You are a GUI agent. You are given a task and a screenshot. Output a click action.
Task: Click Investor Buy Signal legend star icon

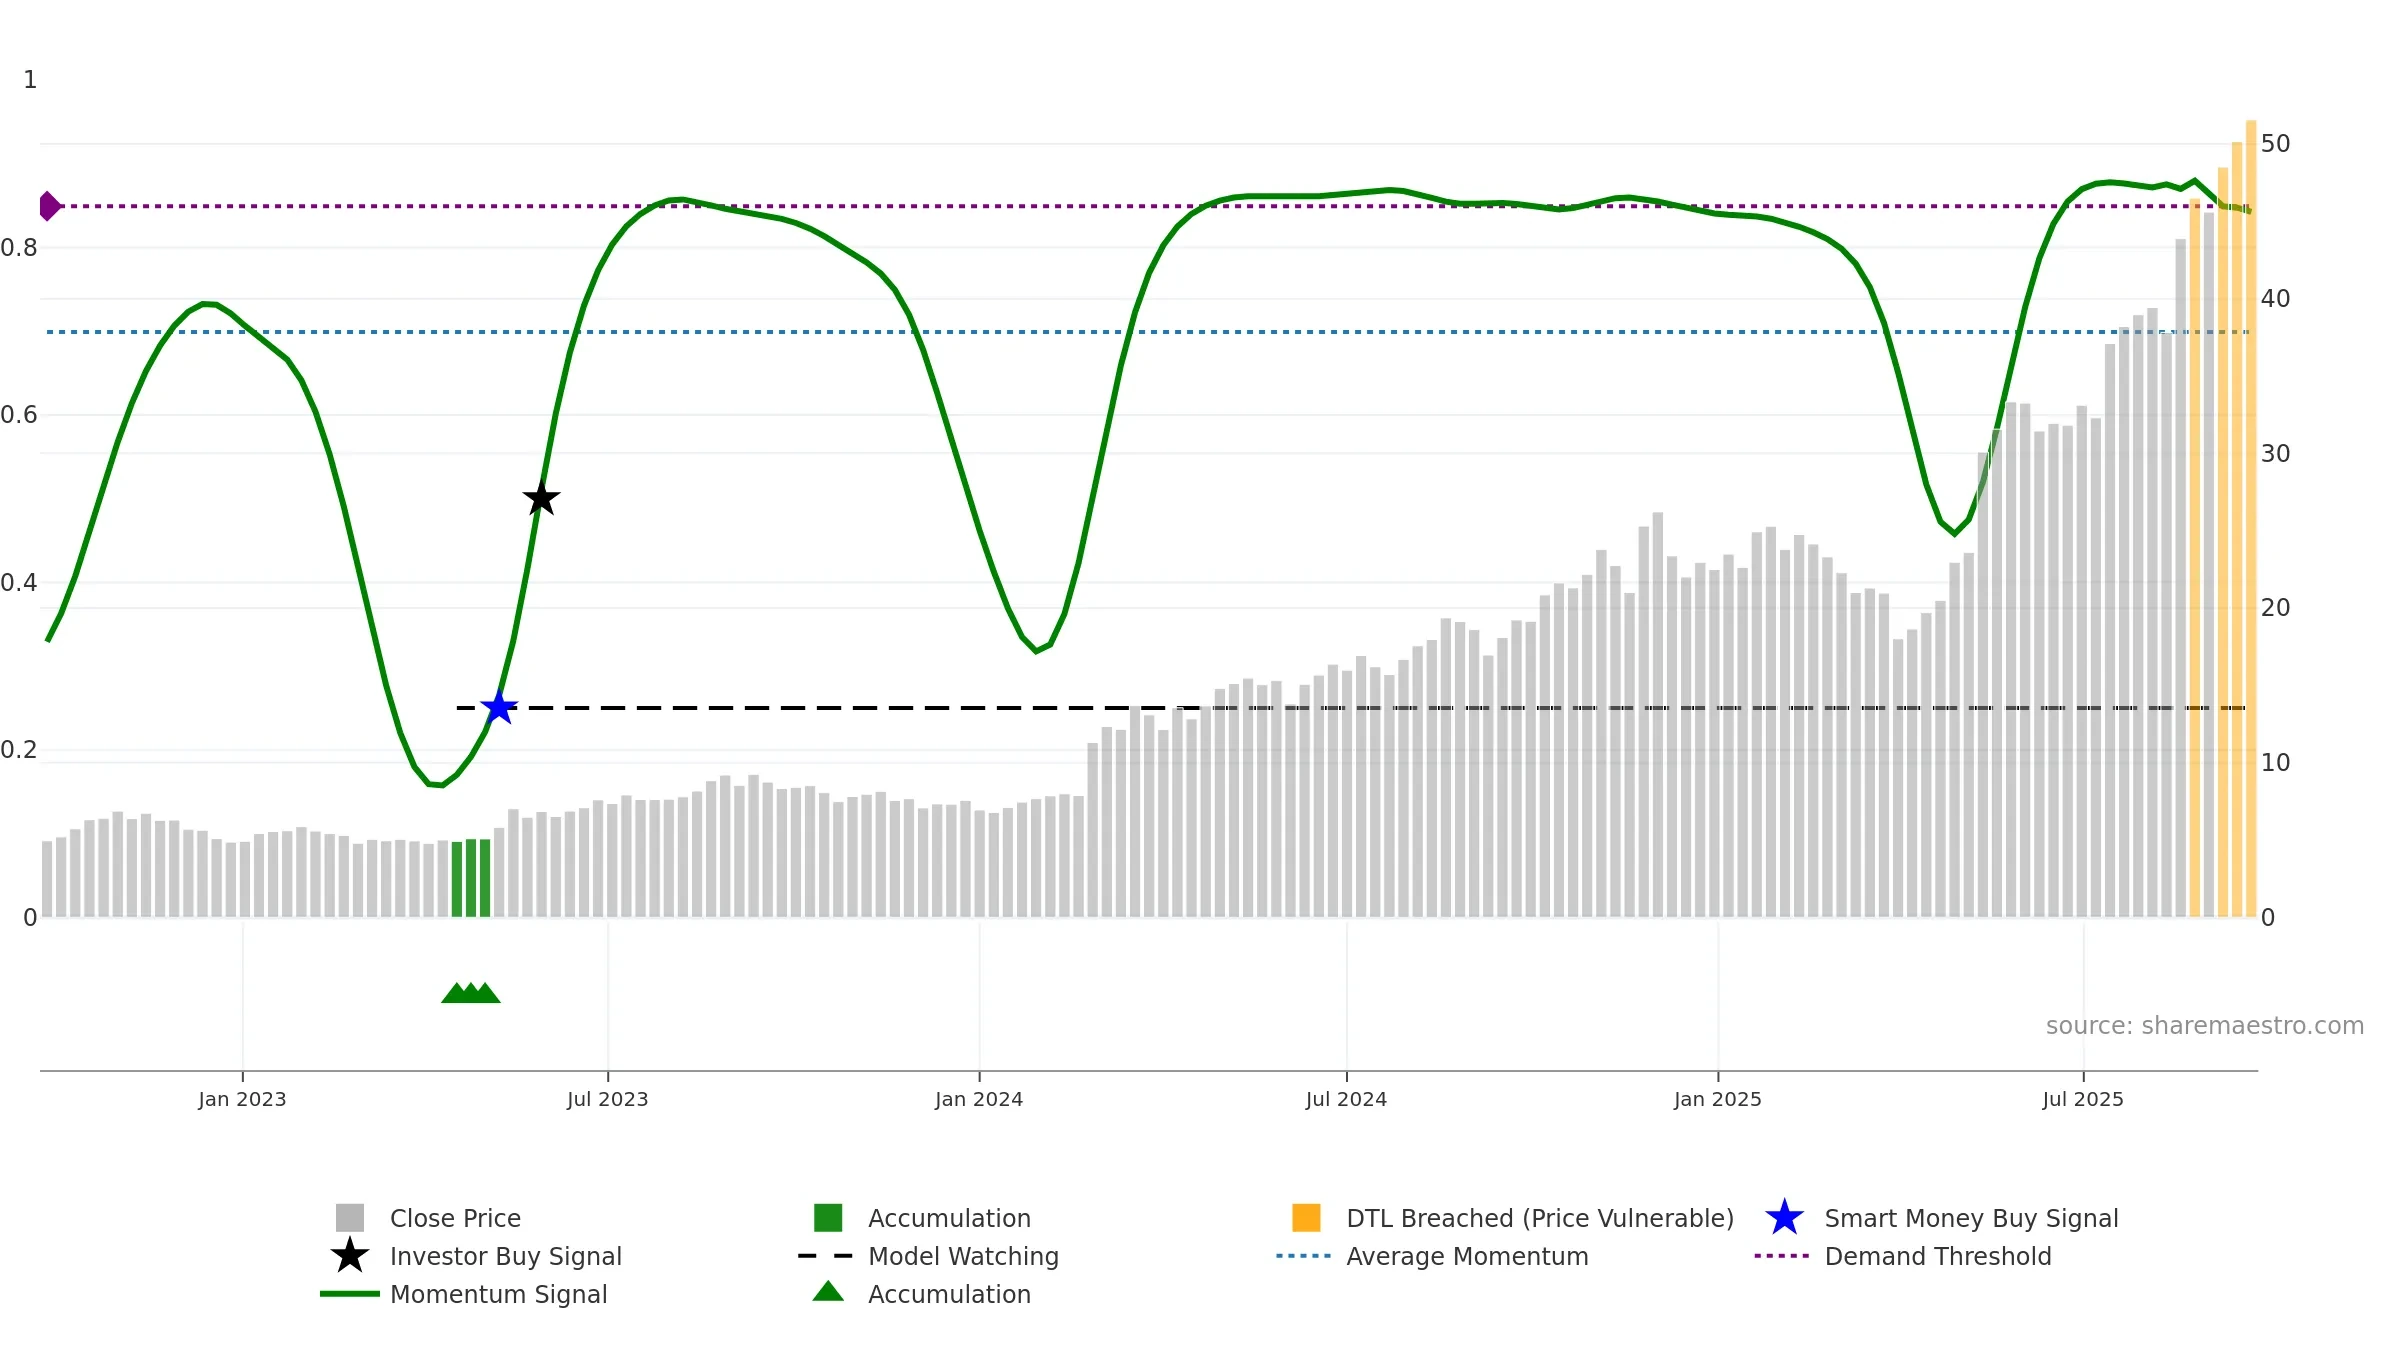pos(350,1256)
